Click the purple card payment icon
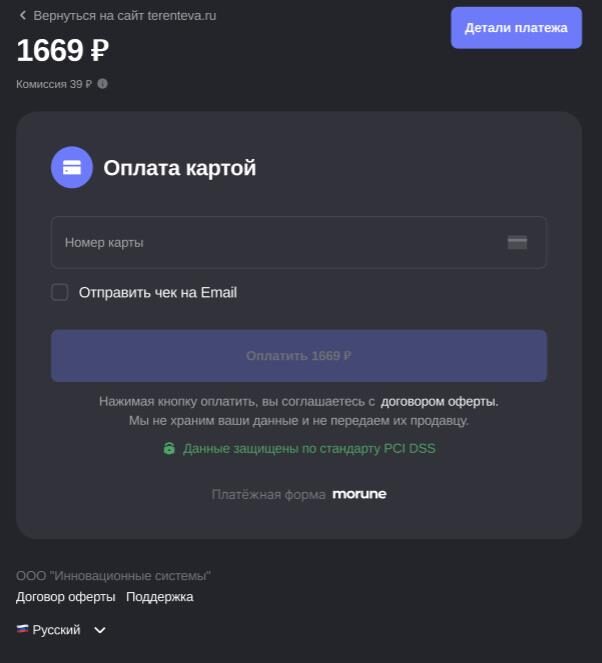The height and width of the screenshot is (663, 602). pyautogui.click(x=72, y=167)
